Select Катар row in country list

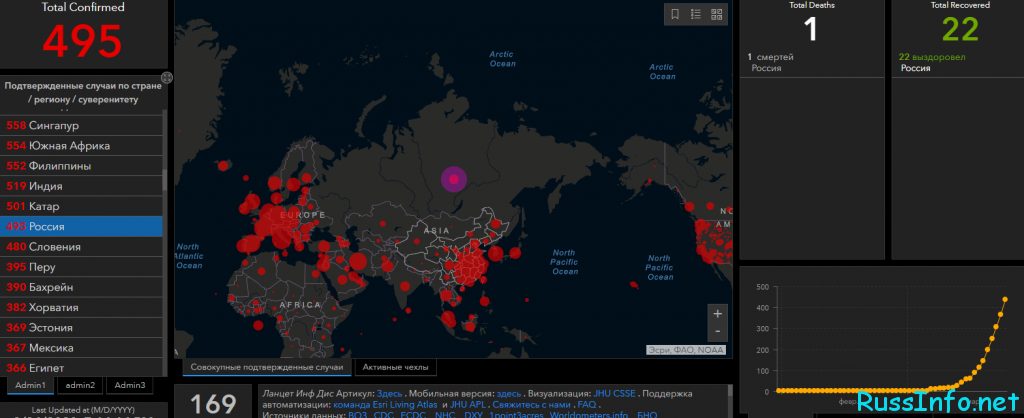[82, 206]
